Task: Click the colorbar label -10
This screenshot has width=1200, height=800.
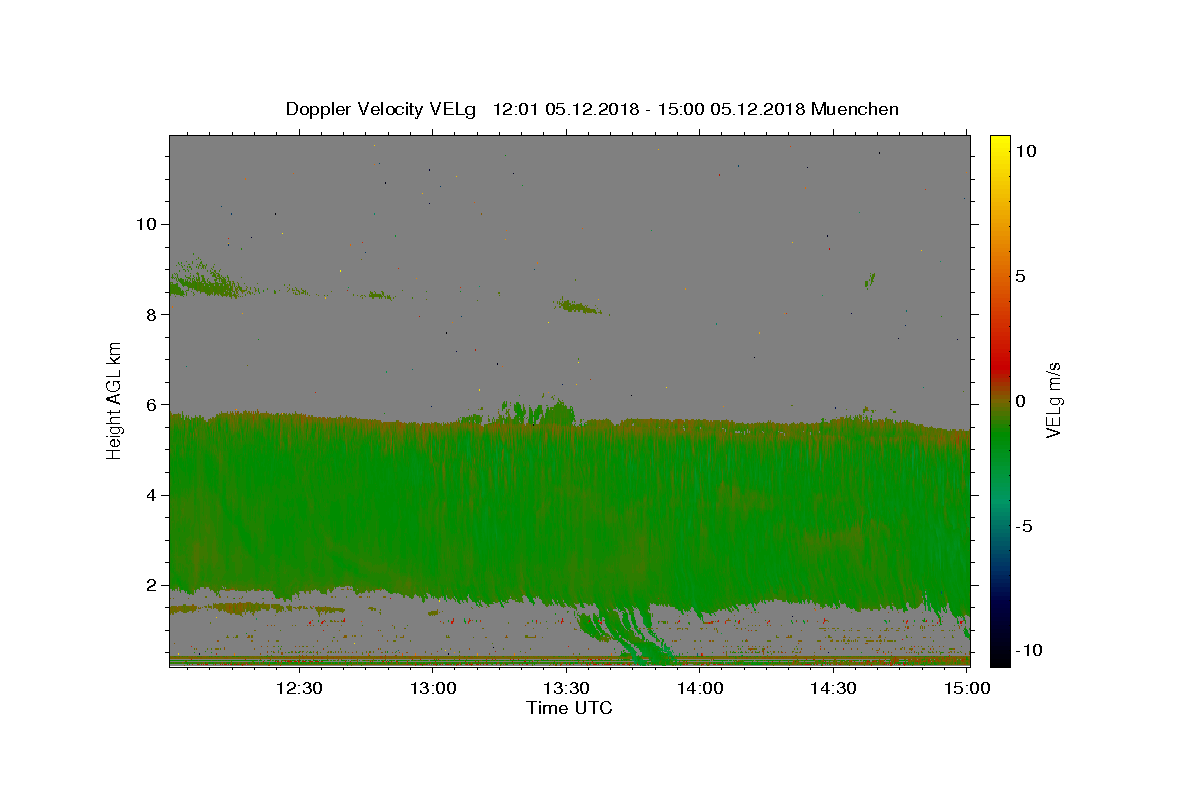Action: coord(1029,650)
